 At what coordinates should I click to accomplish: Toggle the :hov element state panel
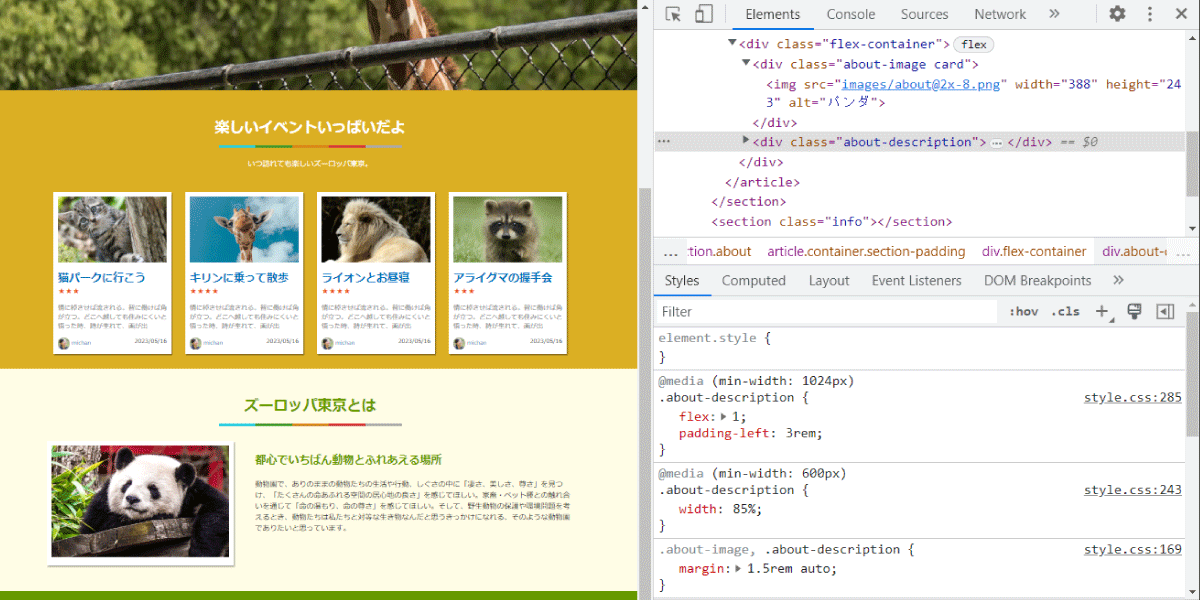tap(1023, 312)
